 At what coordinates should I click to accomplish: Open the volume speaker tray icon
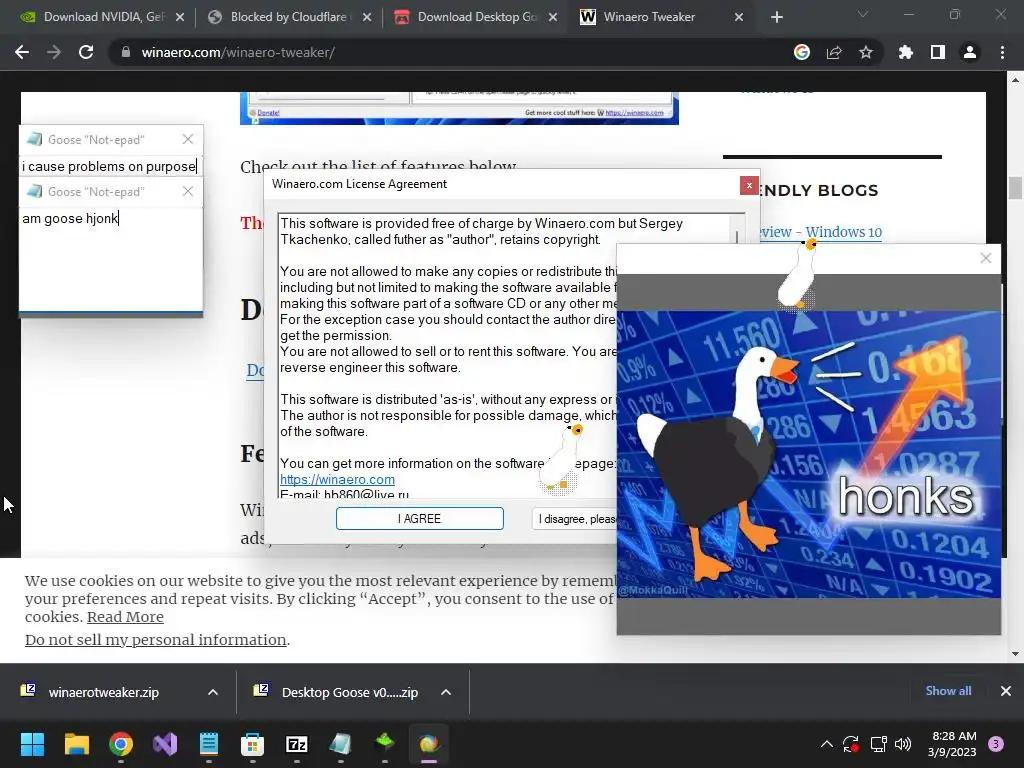coord(903,744)
